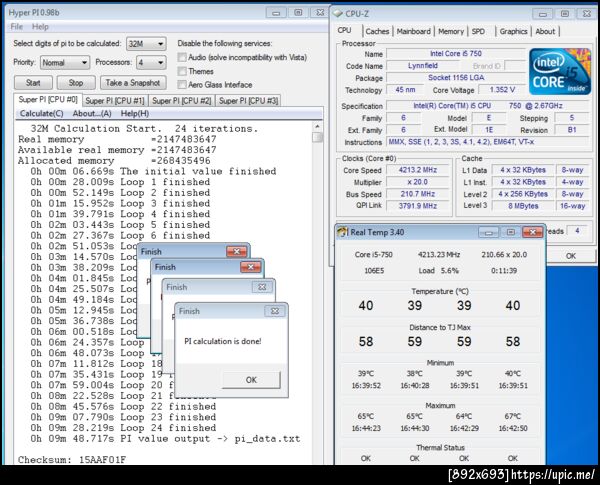This screenshot has height=485, width=600.
Task: Click the Bus Speed value 210.7 MHz
Action: pos(417,194)
